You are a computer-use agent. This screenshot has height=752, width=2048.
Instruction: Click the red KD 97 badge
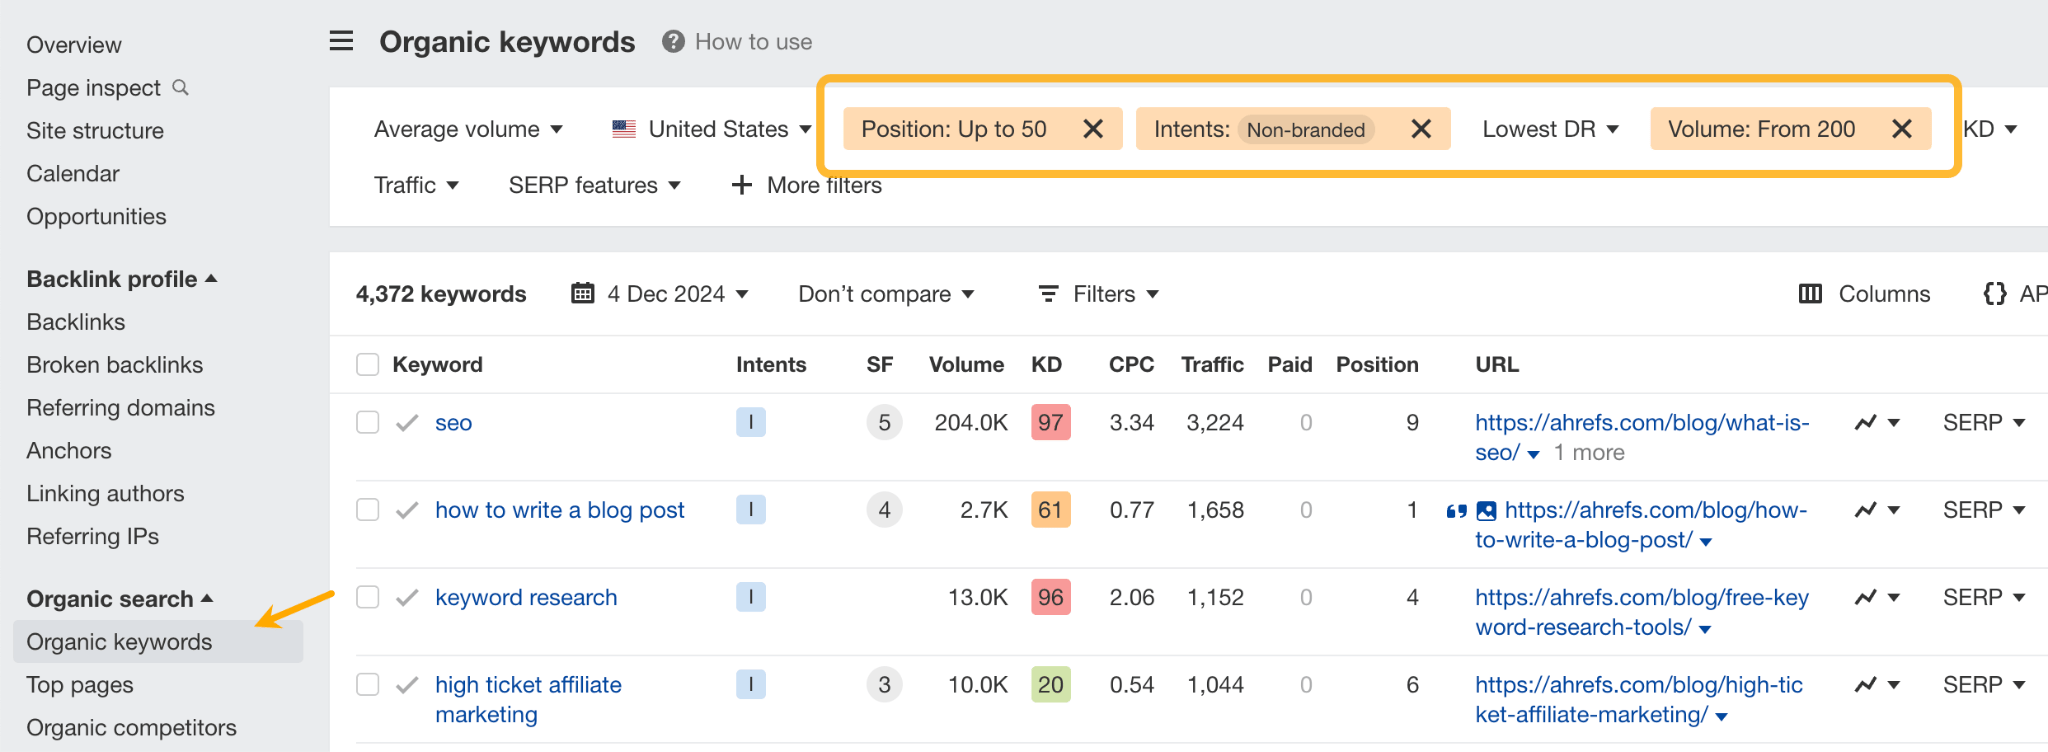[x=1050, y=423]
